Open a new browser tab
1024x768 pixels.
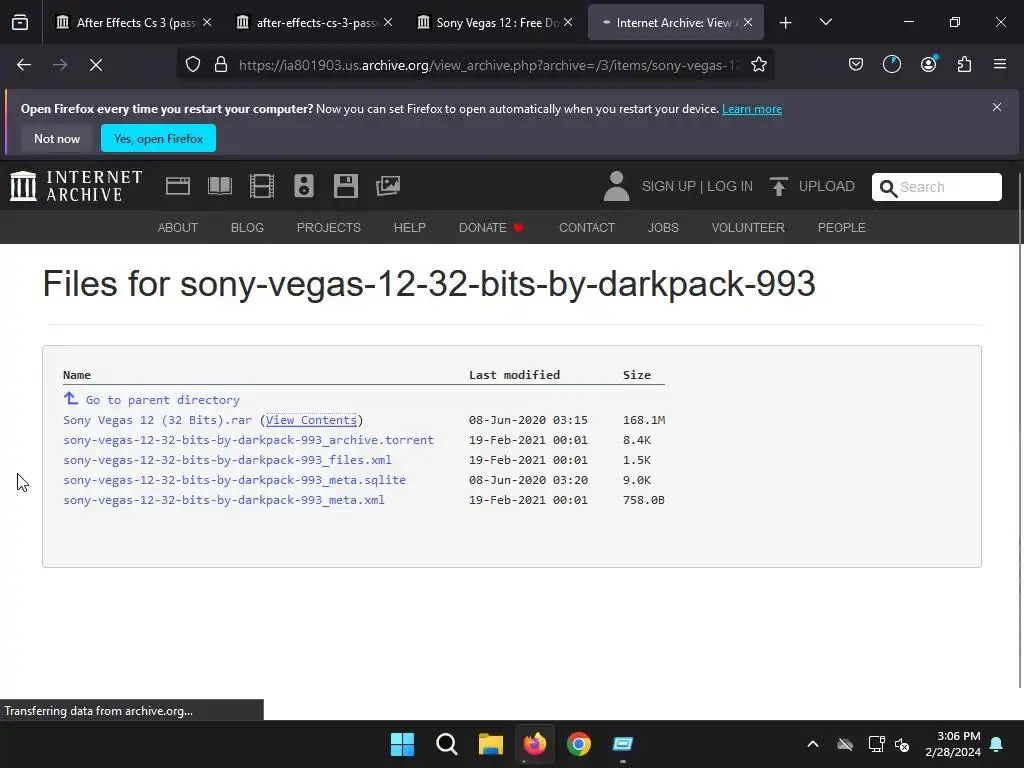click(x=786, y=22)
